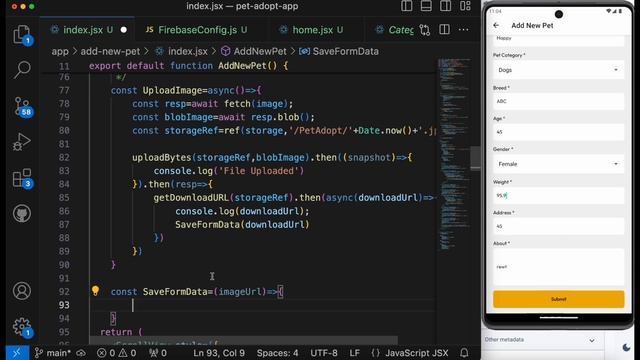Click the Address input field
Viewport: 640px width, 360px height.
pos(558,226)
